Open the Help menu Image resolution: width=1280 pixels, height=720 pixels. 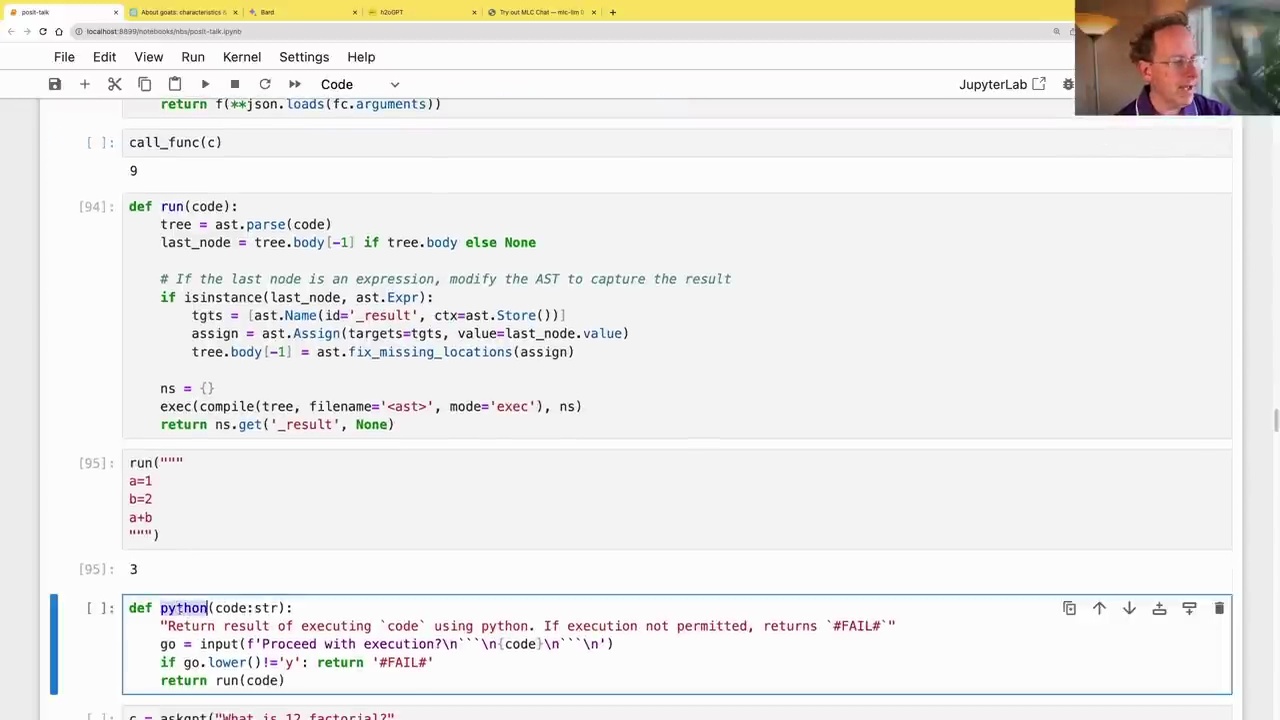(x=361, y=57)
